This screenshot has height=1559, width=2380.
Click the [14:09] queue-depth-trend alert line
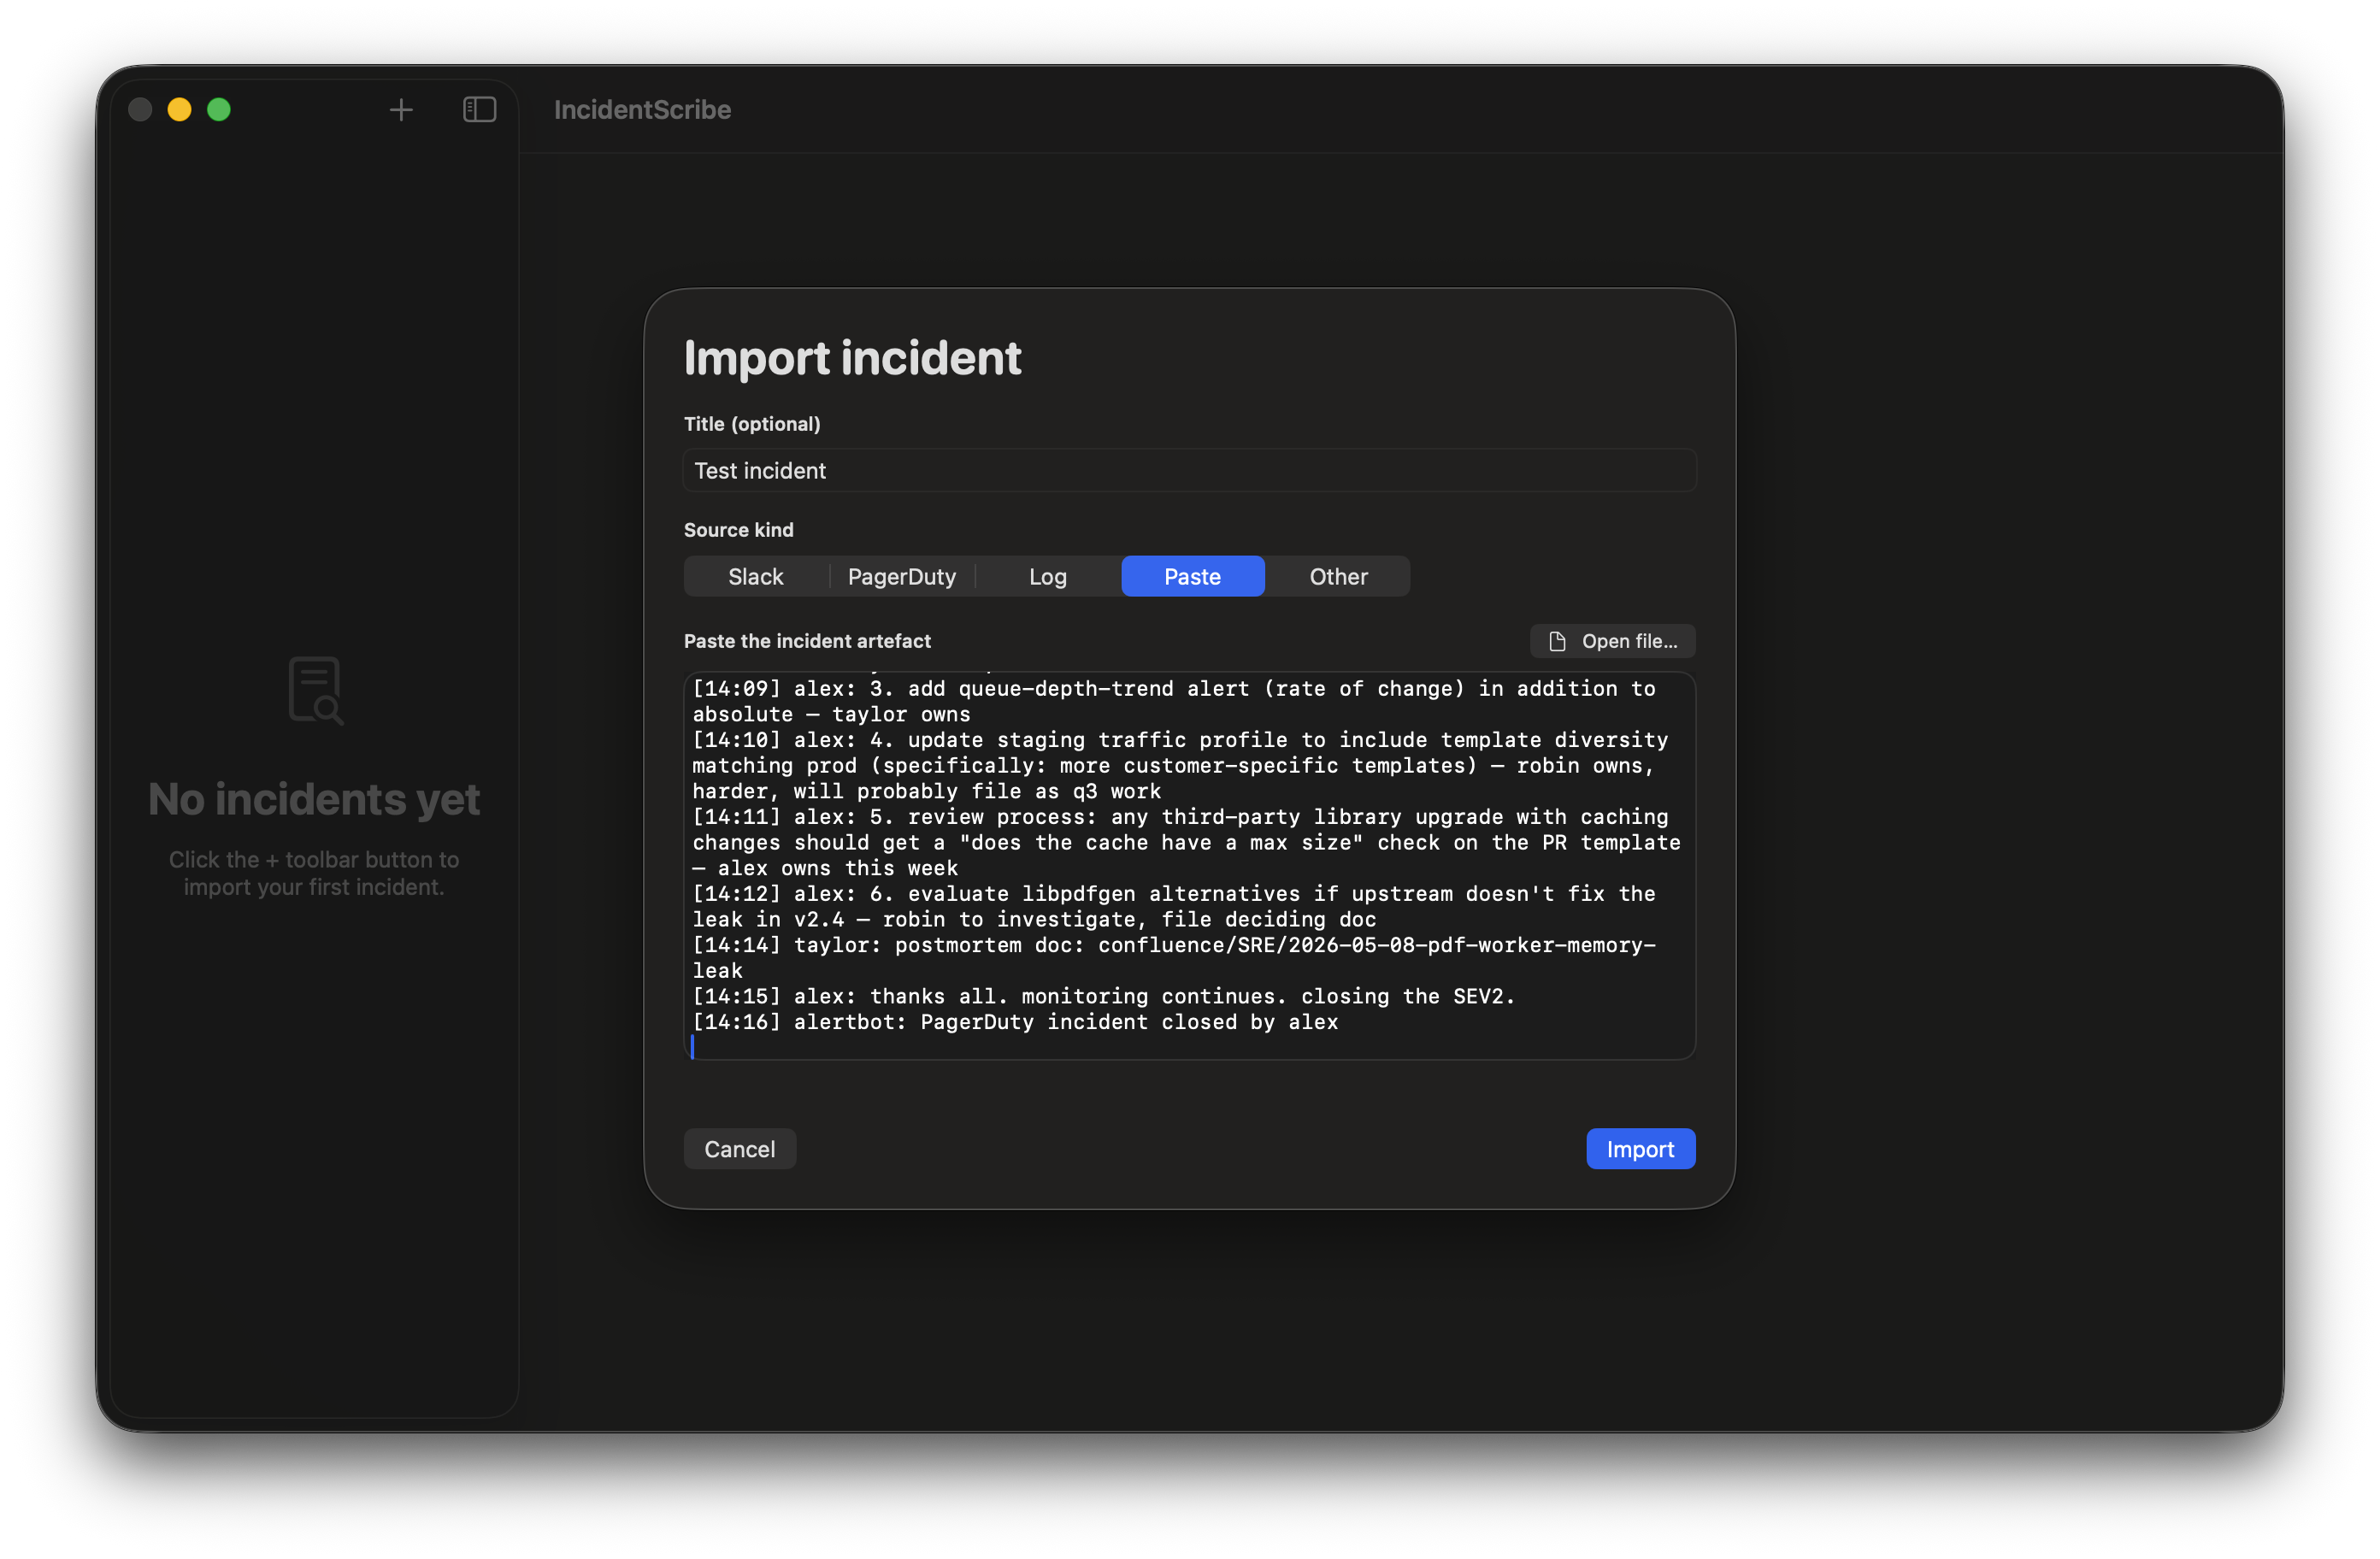click(1174, 702)
